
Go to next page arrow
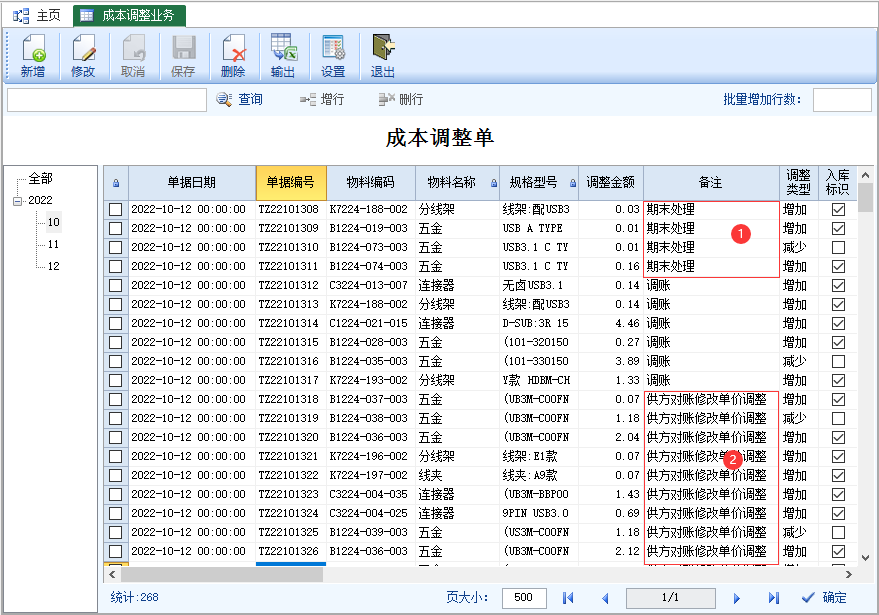pyautogui.click(x=737, y=598)
